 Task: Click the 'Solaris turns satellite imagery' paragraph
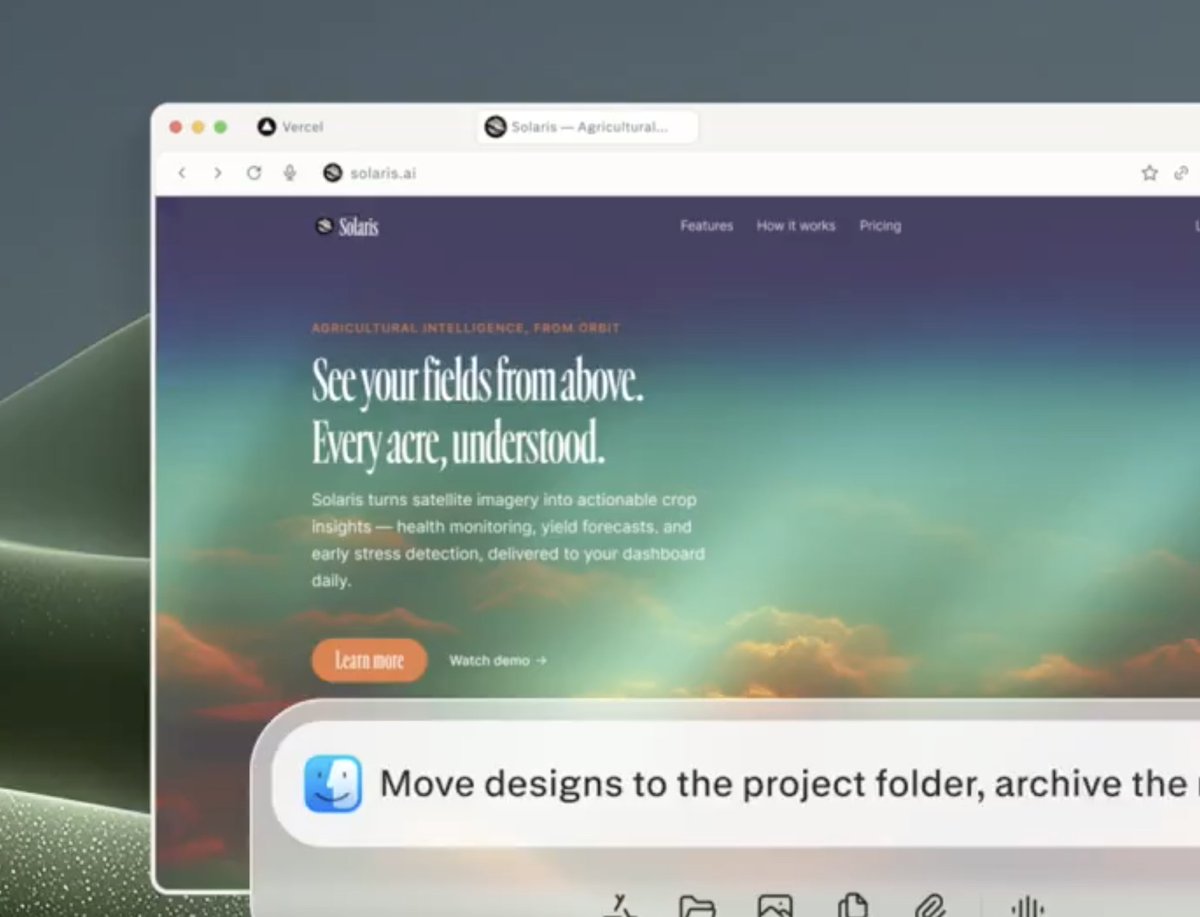pyautogui.click(x=508, y=540)
